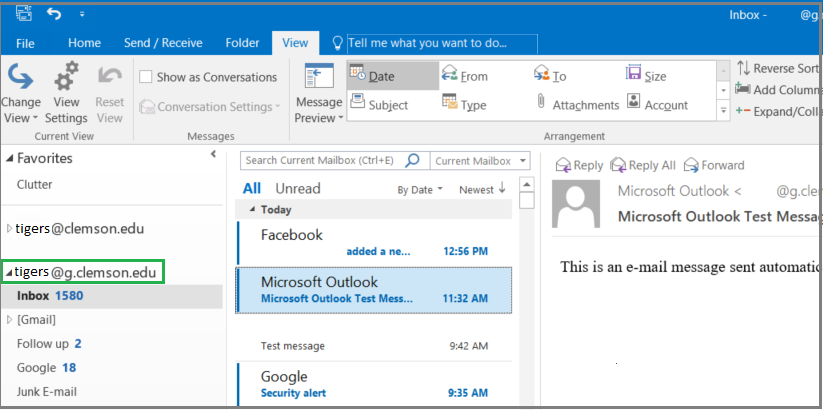Select the Inbox 1580 folder

tap(112, 296)
